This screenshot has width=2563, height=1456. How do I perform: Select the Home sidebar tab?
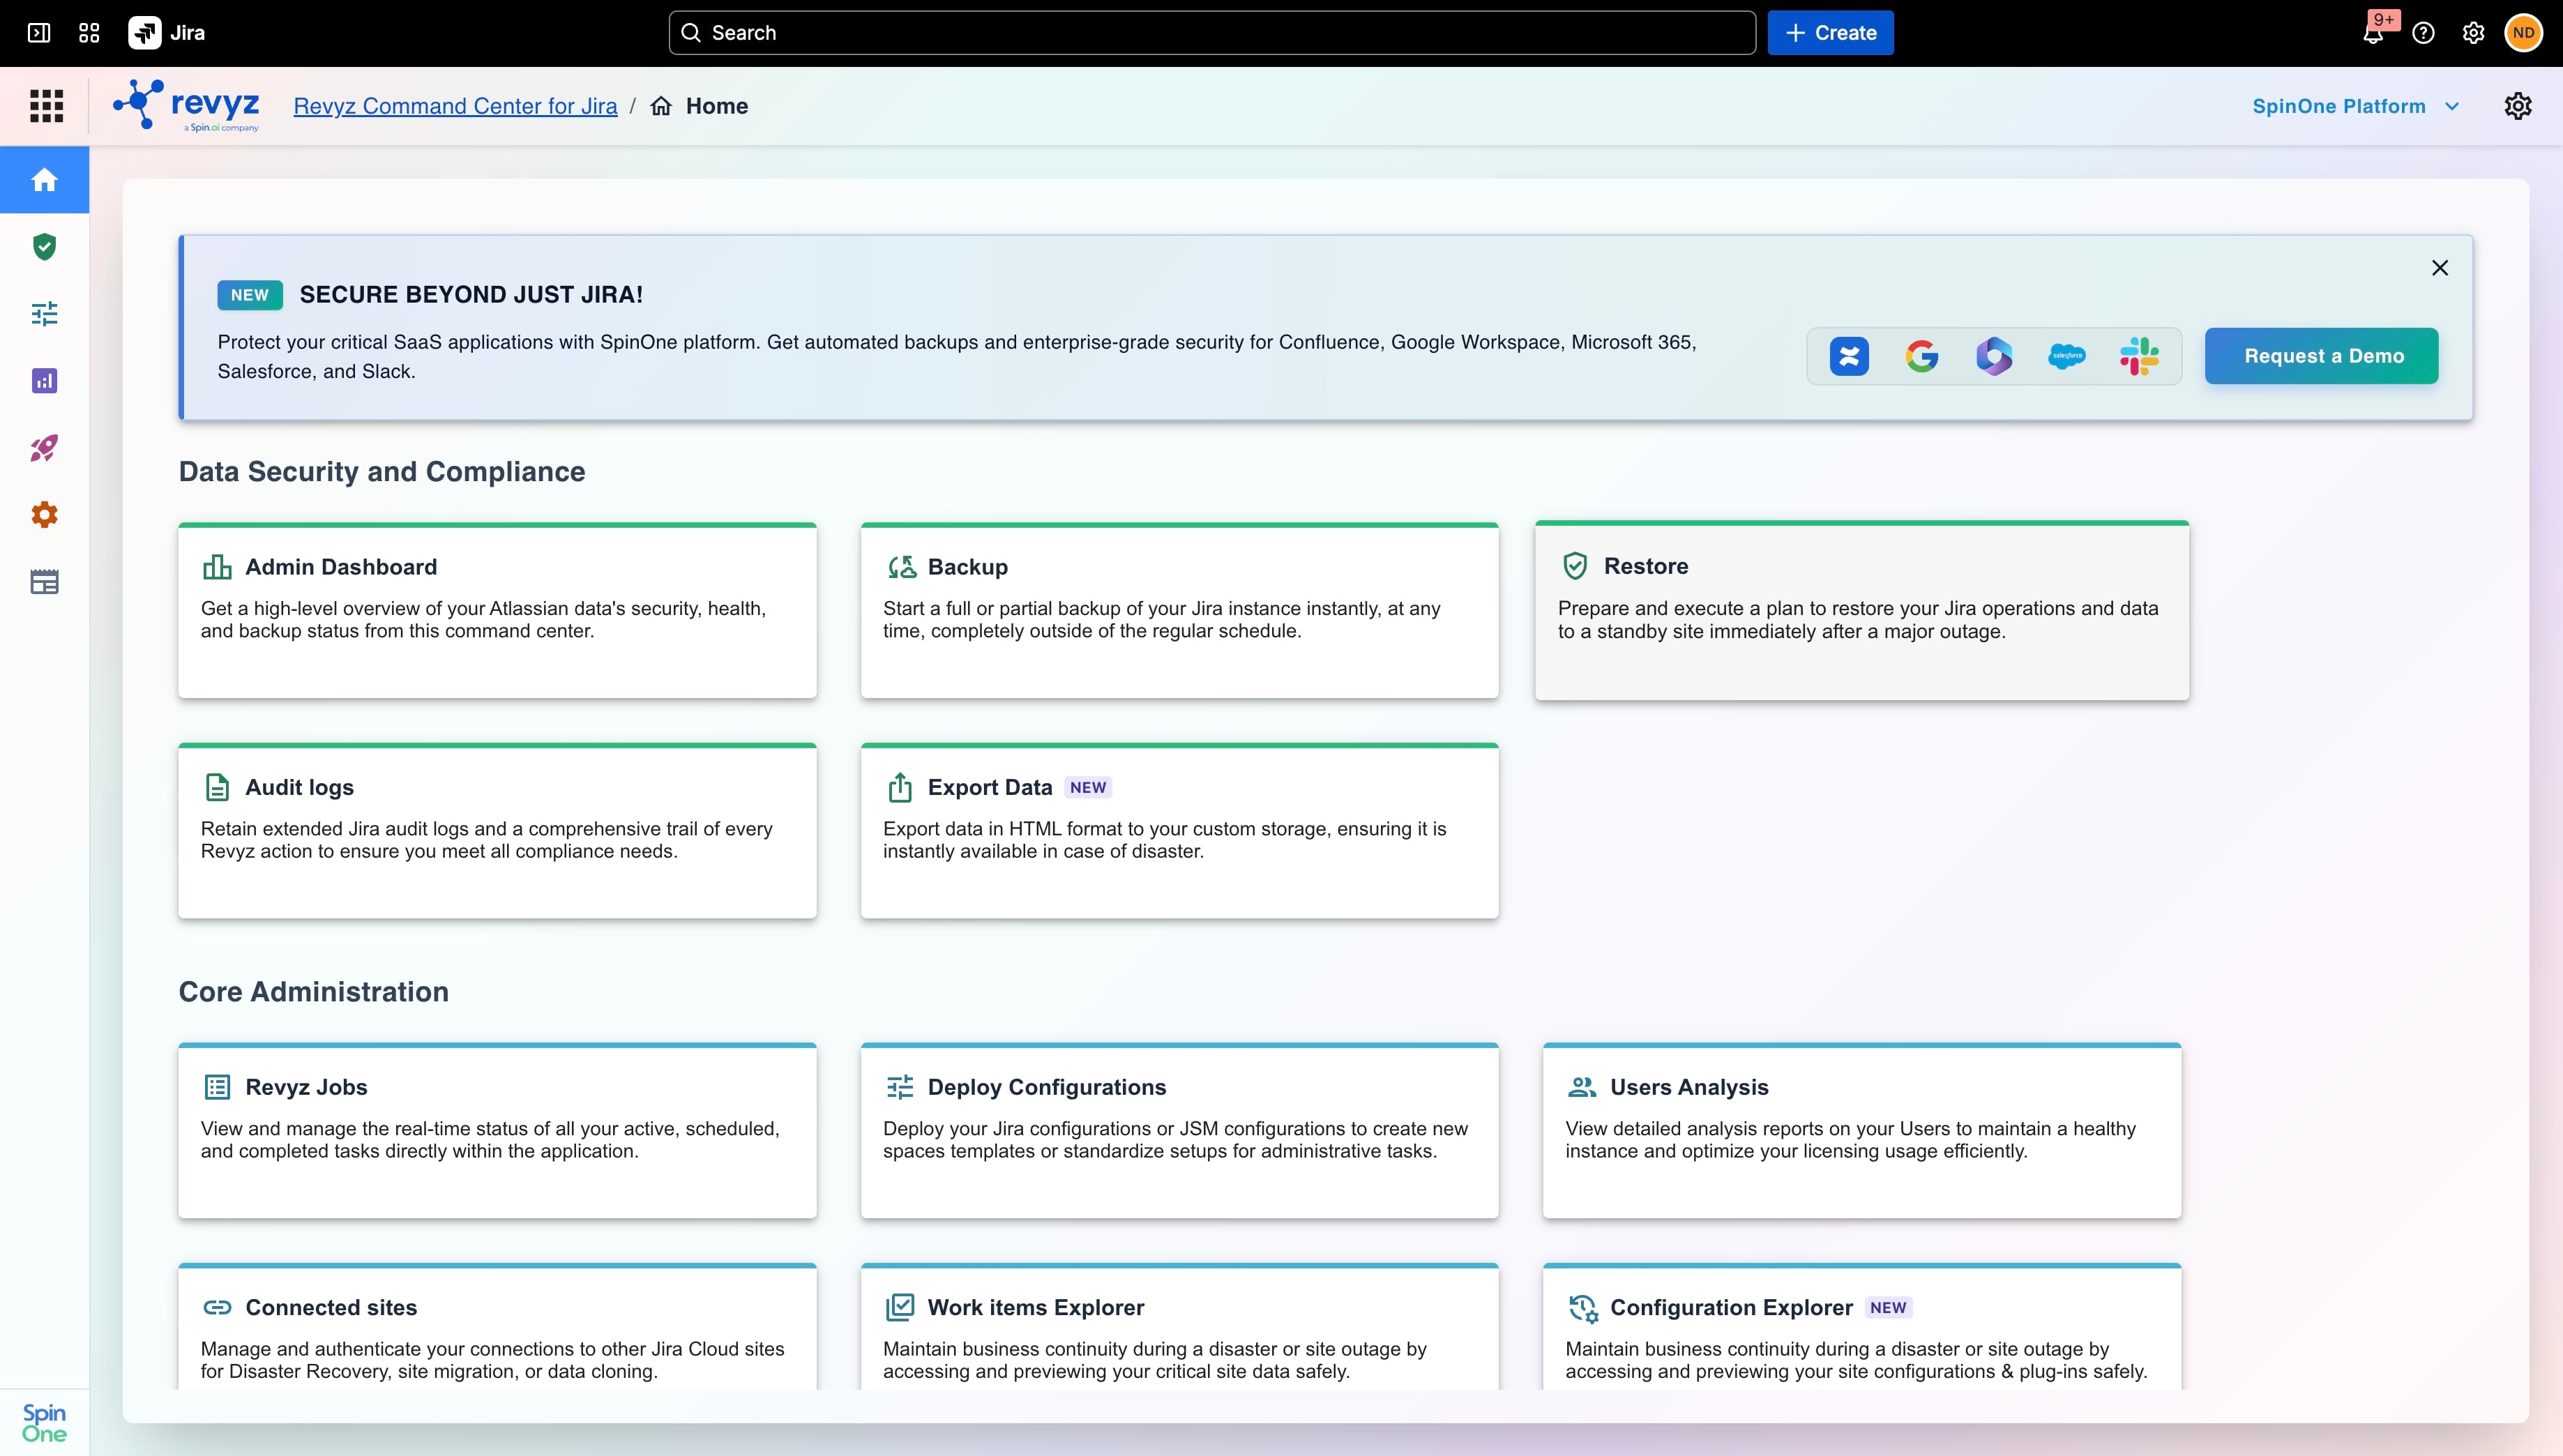[44, 180]
